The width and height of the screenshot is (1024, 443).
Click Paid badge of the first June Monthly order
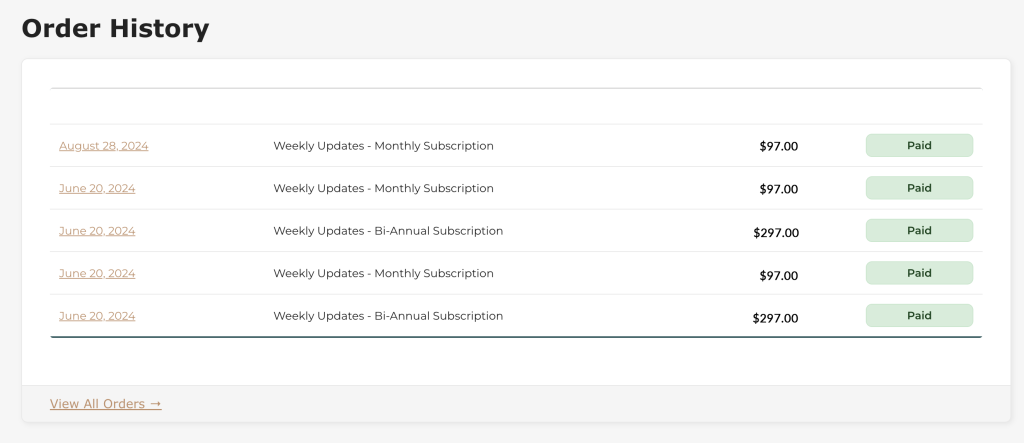918,188
